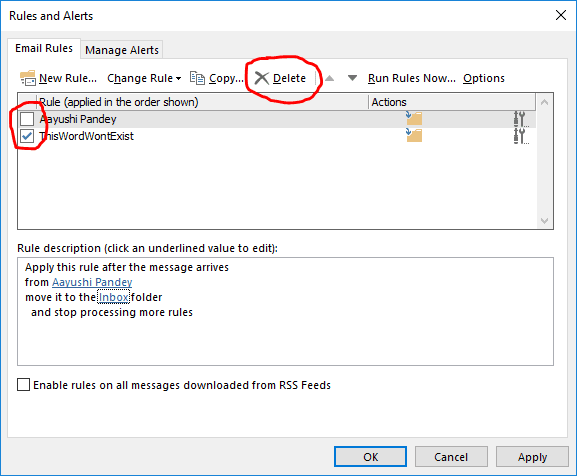Close the Rules and Alerts dialog
The height and width of the screenshot is (476, 577).
(560, 15)
